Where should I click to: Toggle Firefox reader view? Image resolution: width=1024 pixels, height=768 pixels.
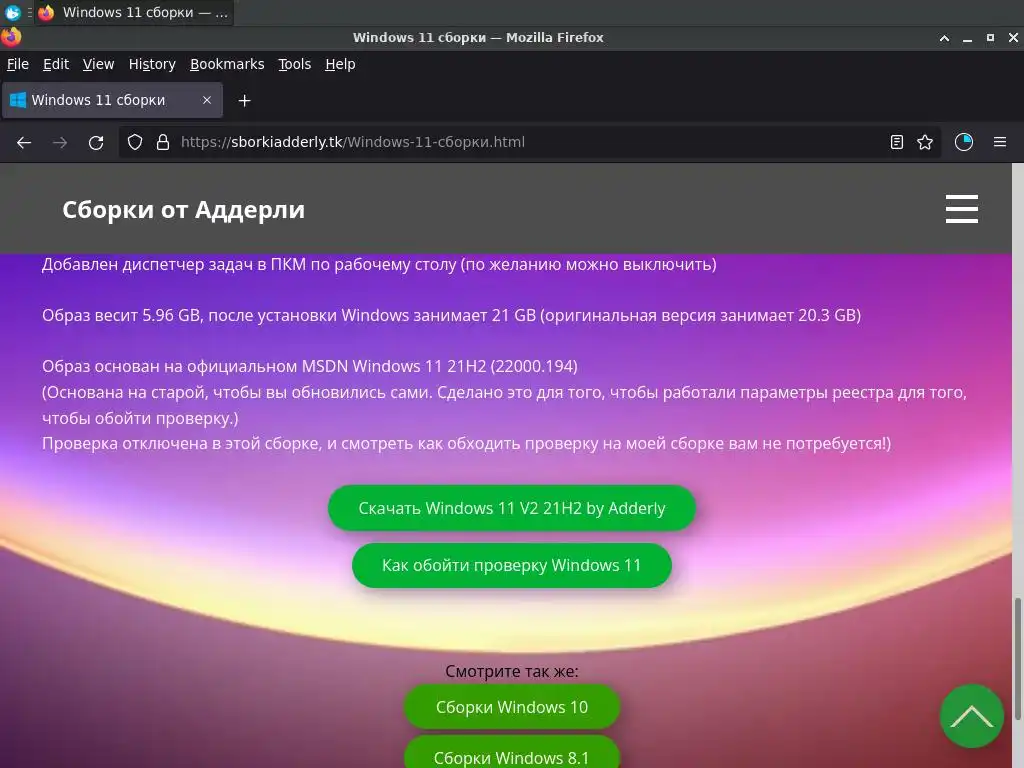[x=897, y=142]
